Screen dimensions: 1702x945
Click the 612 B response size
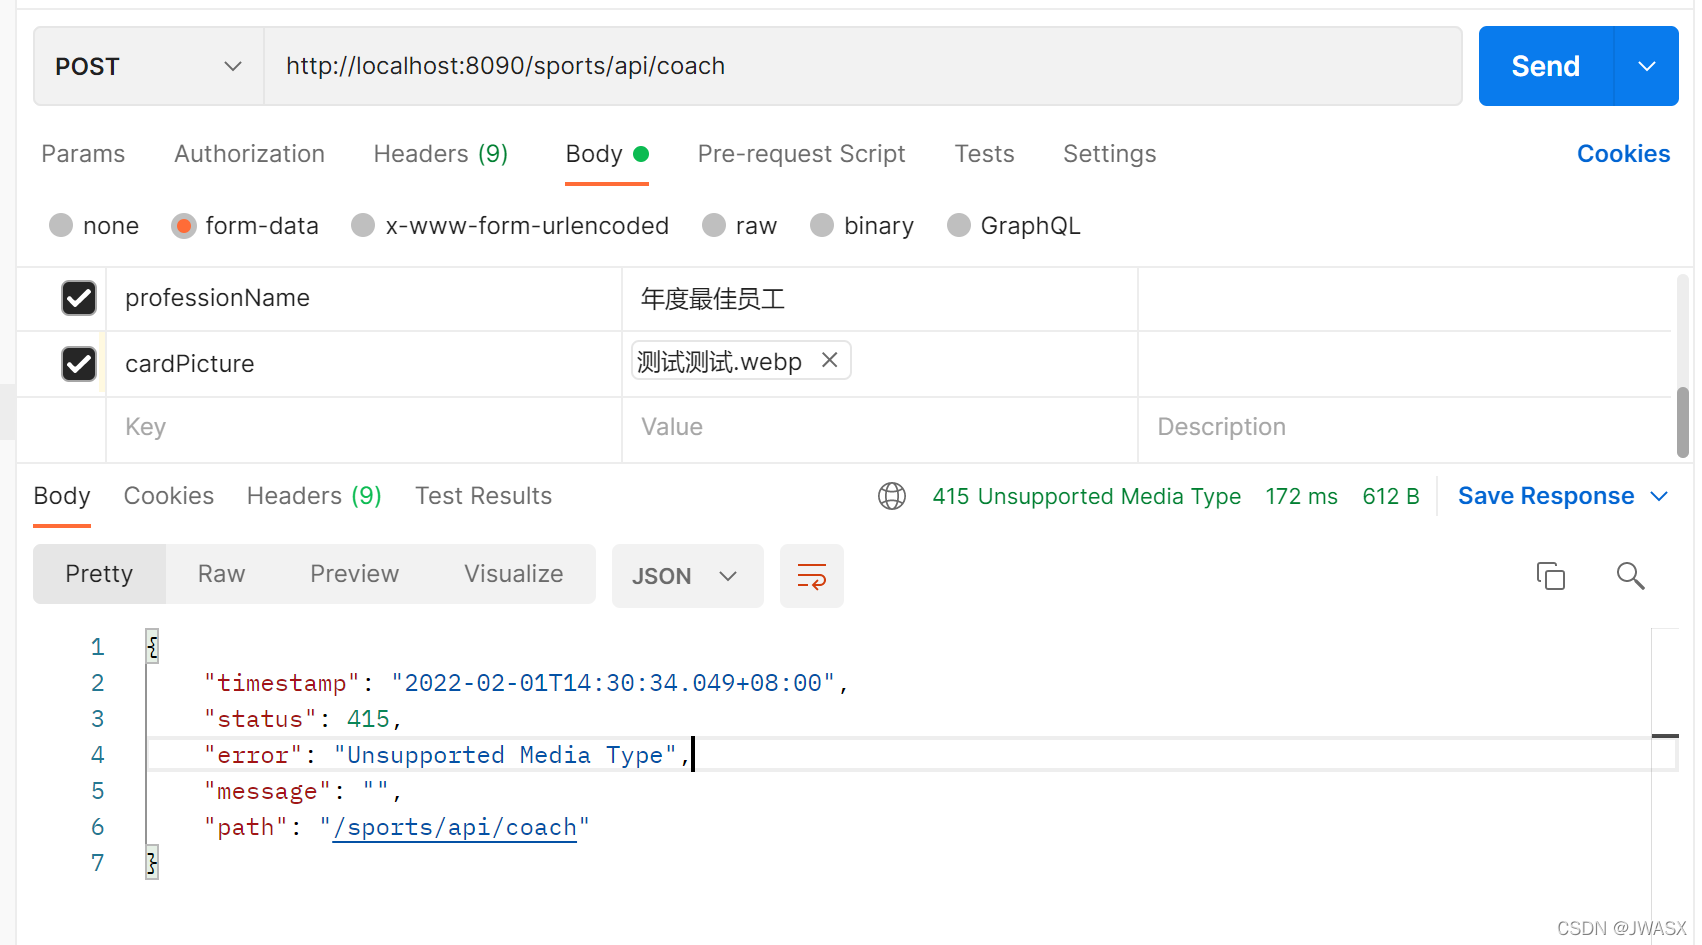coord(1391,496)
